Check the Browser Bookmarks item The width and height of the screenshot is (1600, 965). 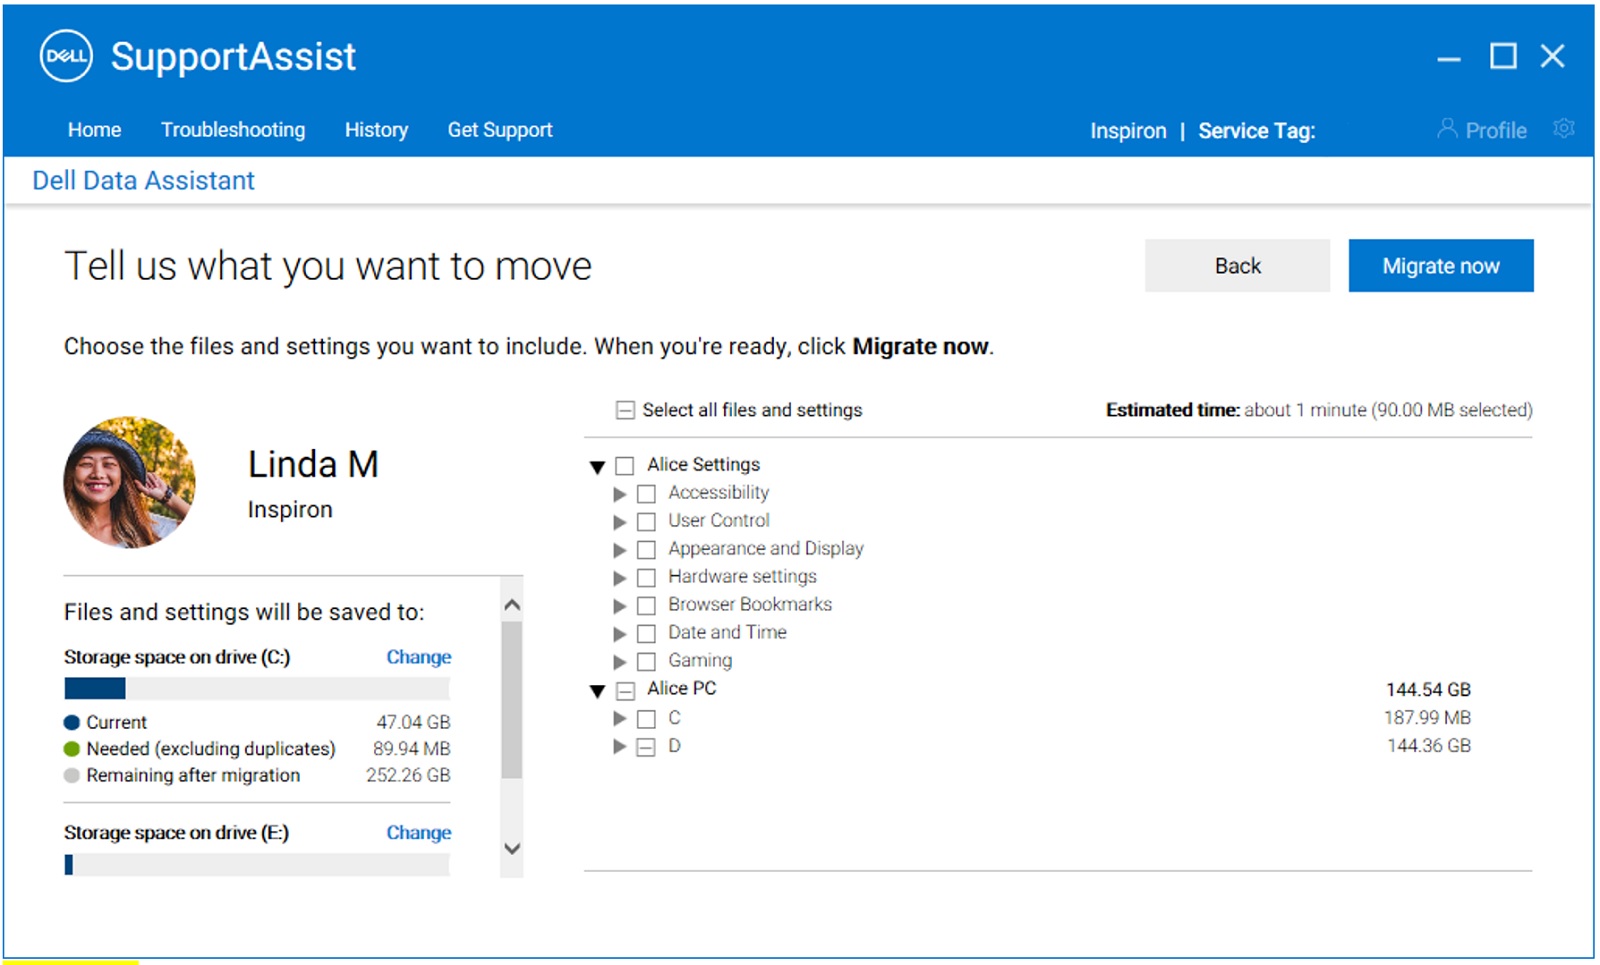click(x=646, y=605)
